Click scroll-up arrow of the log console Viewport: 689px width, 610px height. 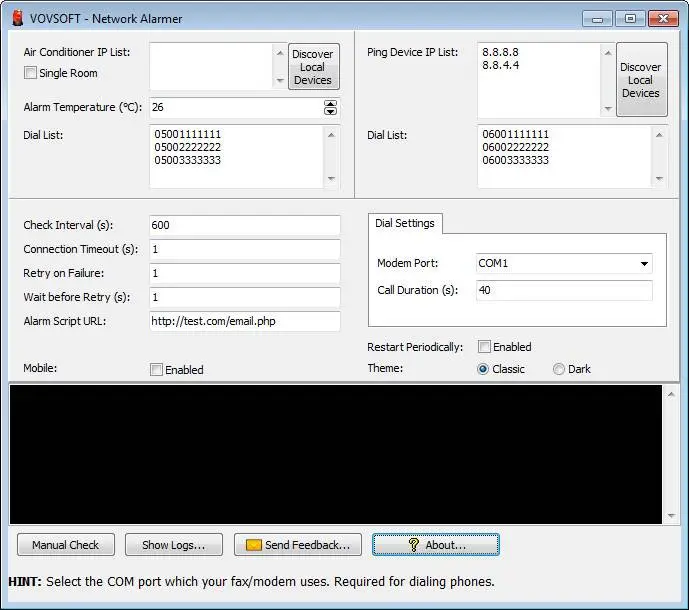[671, 395]
